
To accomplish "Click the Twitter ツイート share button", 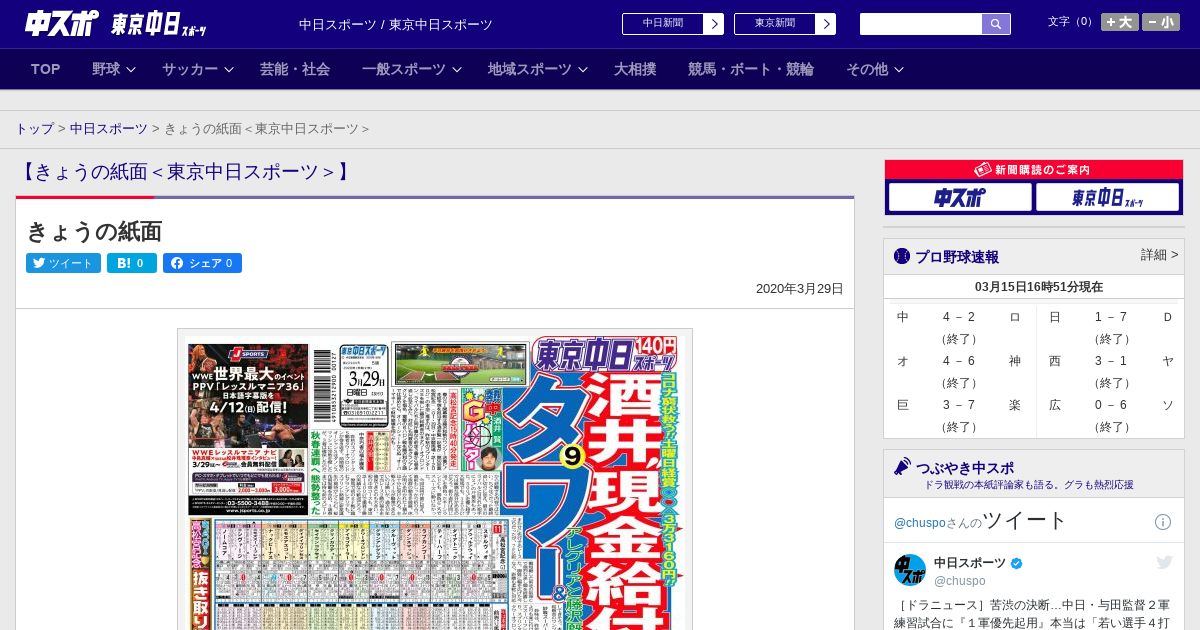I will coord(63,263).
